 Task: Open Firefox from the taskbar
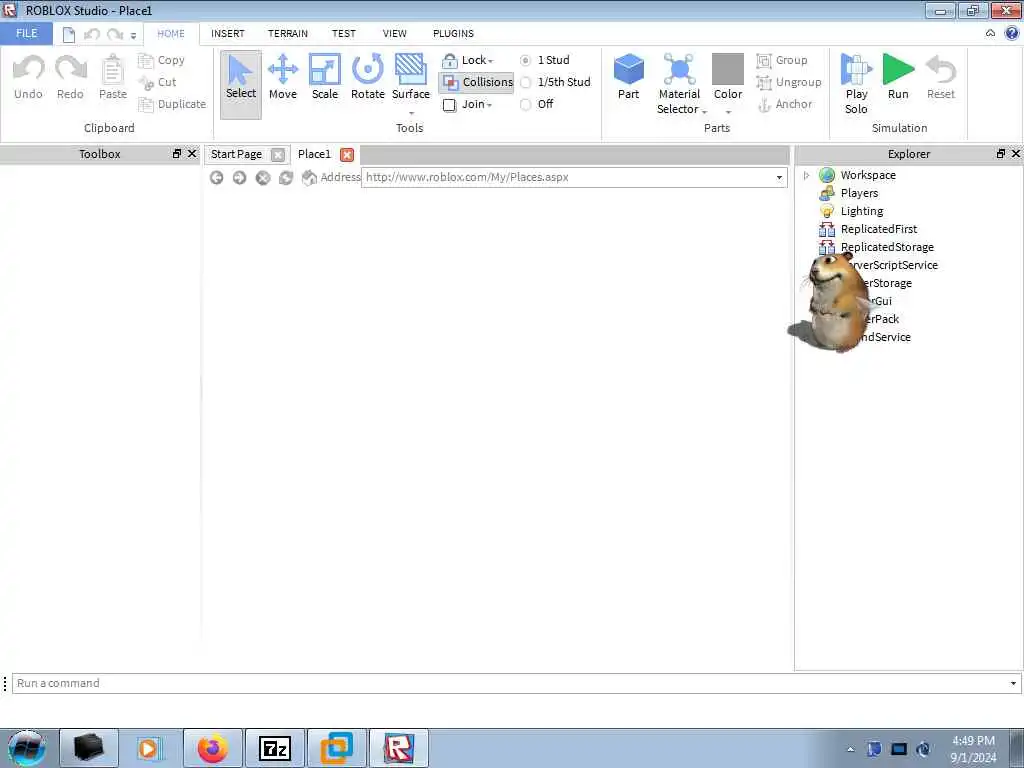pyautogui.click(x=213, y=748)
